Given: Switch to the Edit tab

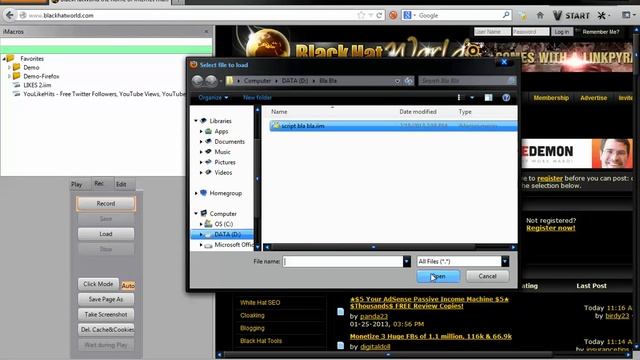Looking at the screenshot, I should coord(121,184).
